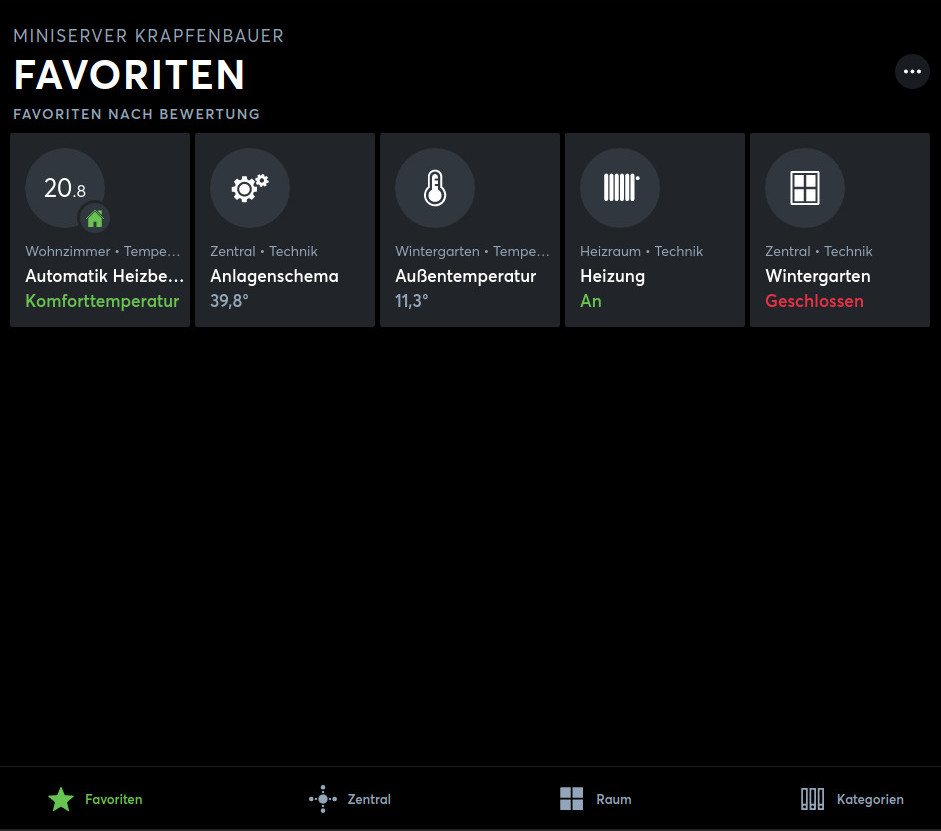941x831 pixels.
Task: Click the Außentemperatur thermometer icon
Action: tap(435, 188)
